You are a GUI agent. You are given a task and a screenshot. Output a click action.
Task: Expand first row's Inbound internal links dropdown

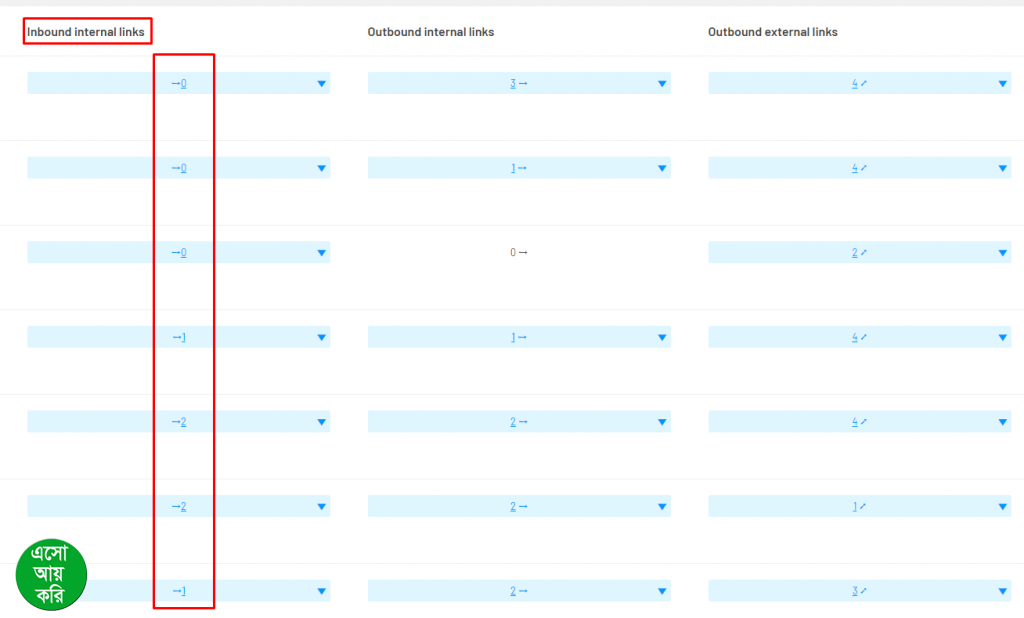coord(321,84)
